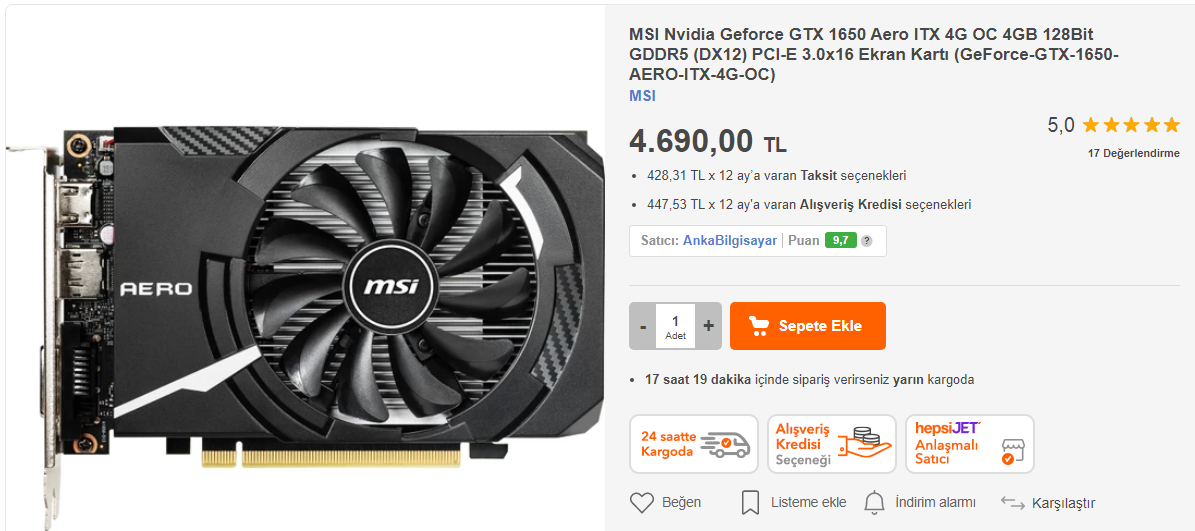The width and height of the screenshot is (1195, 531).
Task: Click the shop icon on the hepsiJET badge
Action: click(1011, 452)
